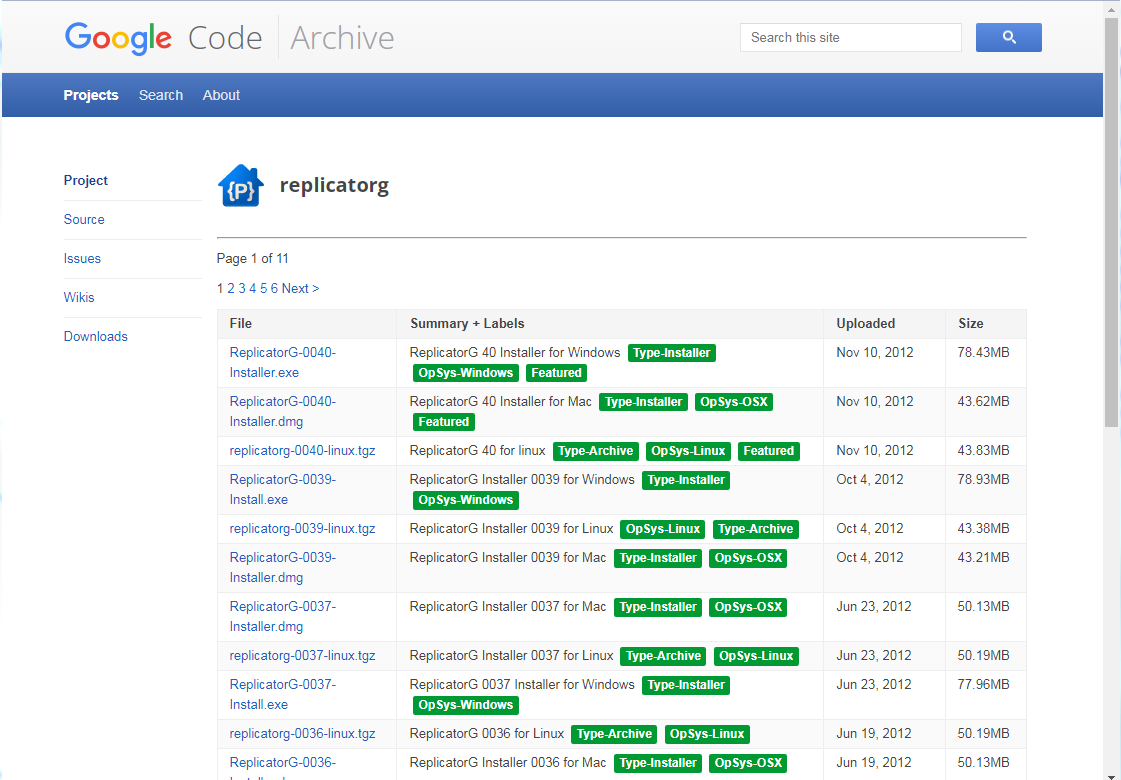Click the Page 1 of 11 text
The image size is (1121, 780).
(252, 258)
